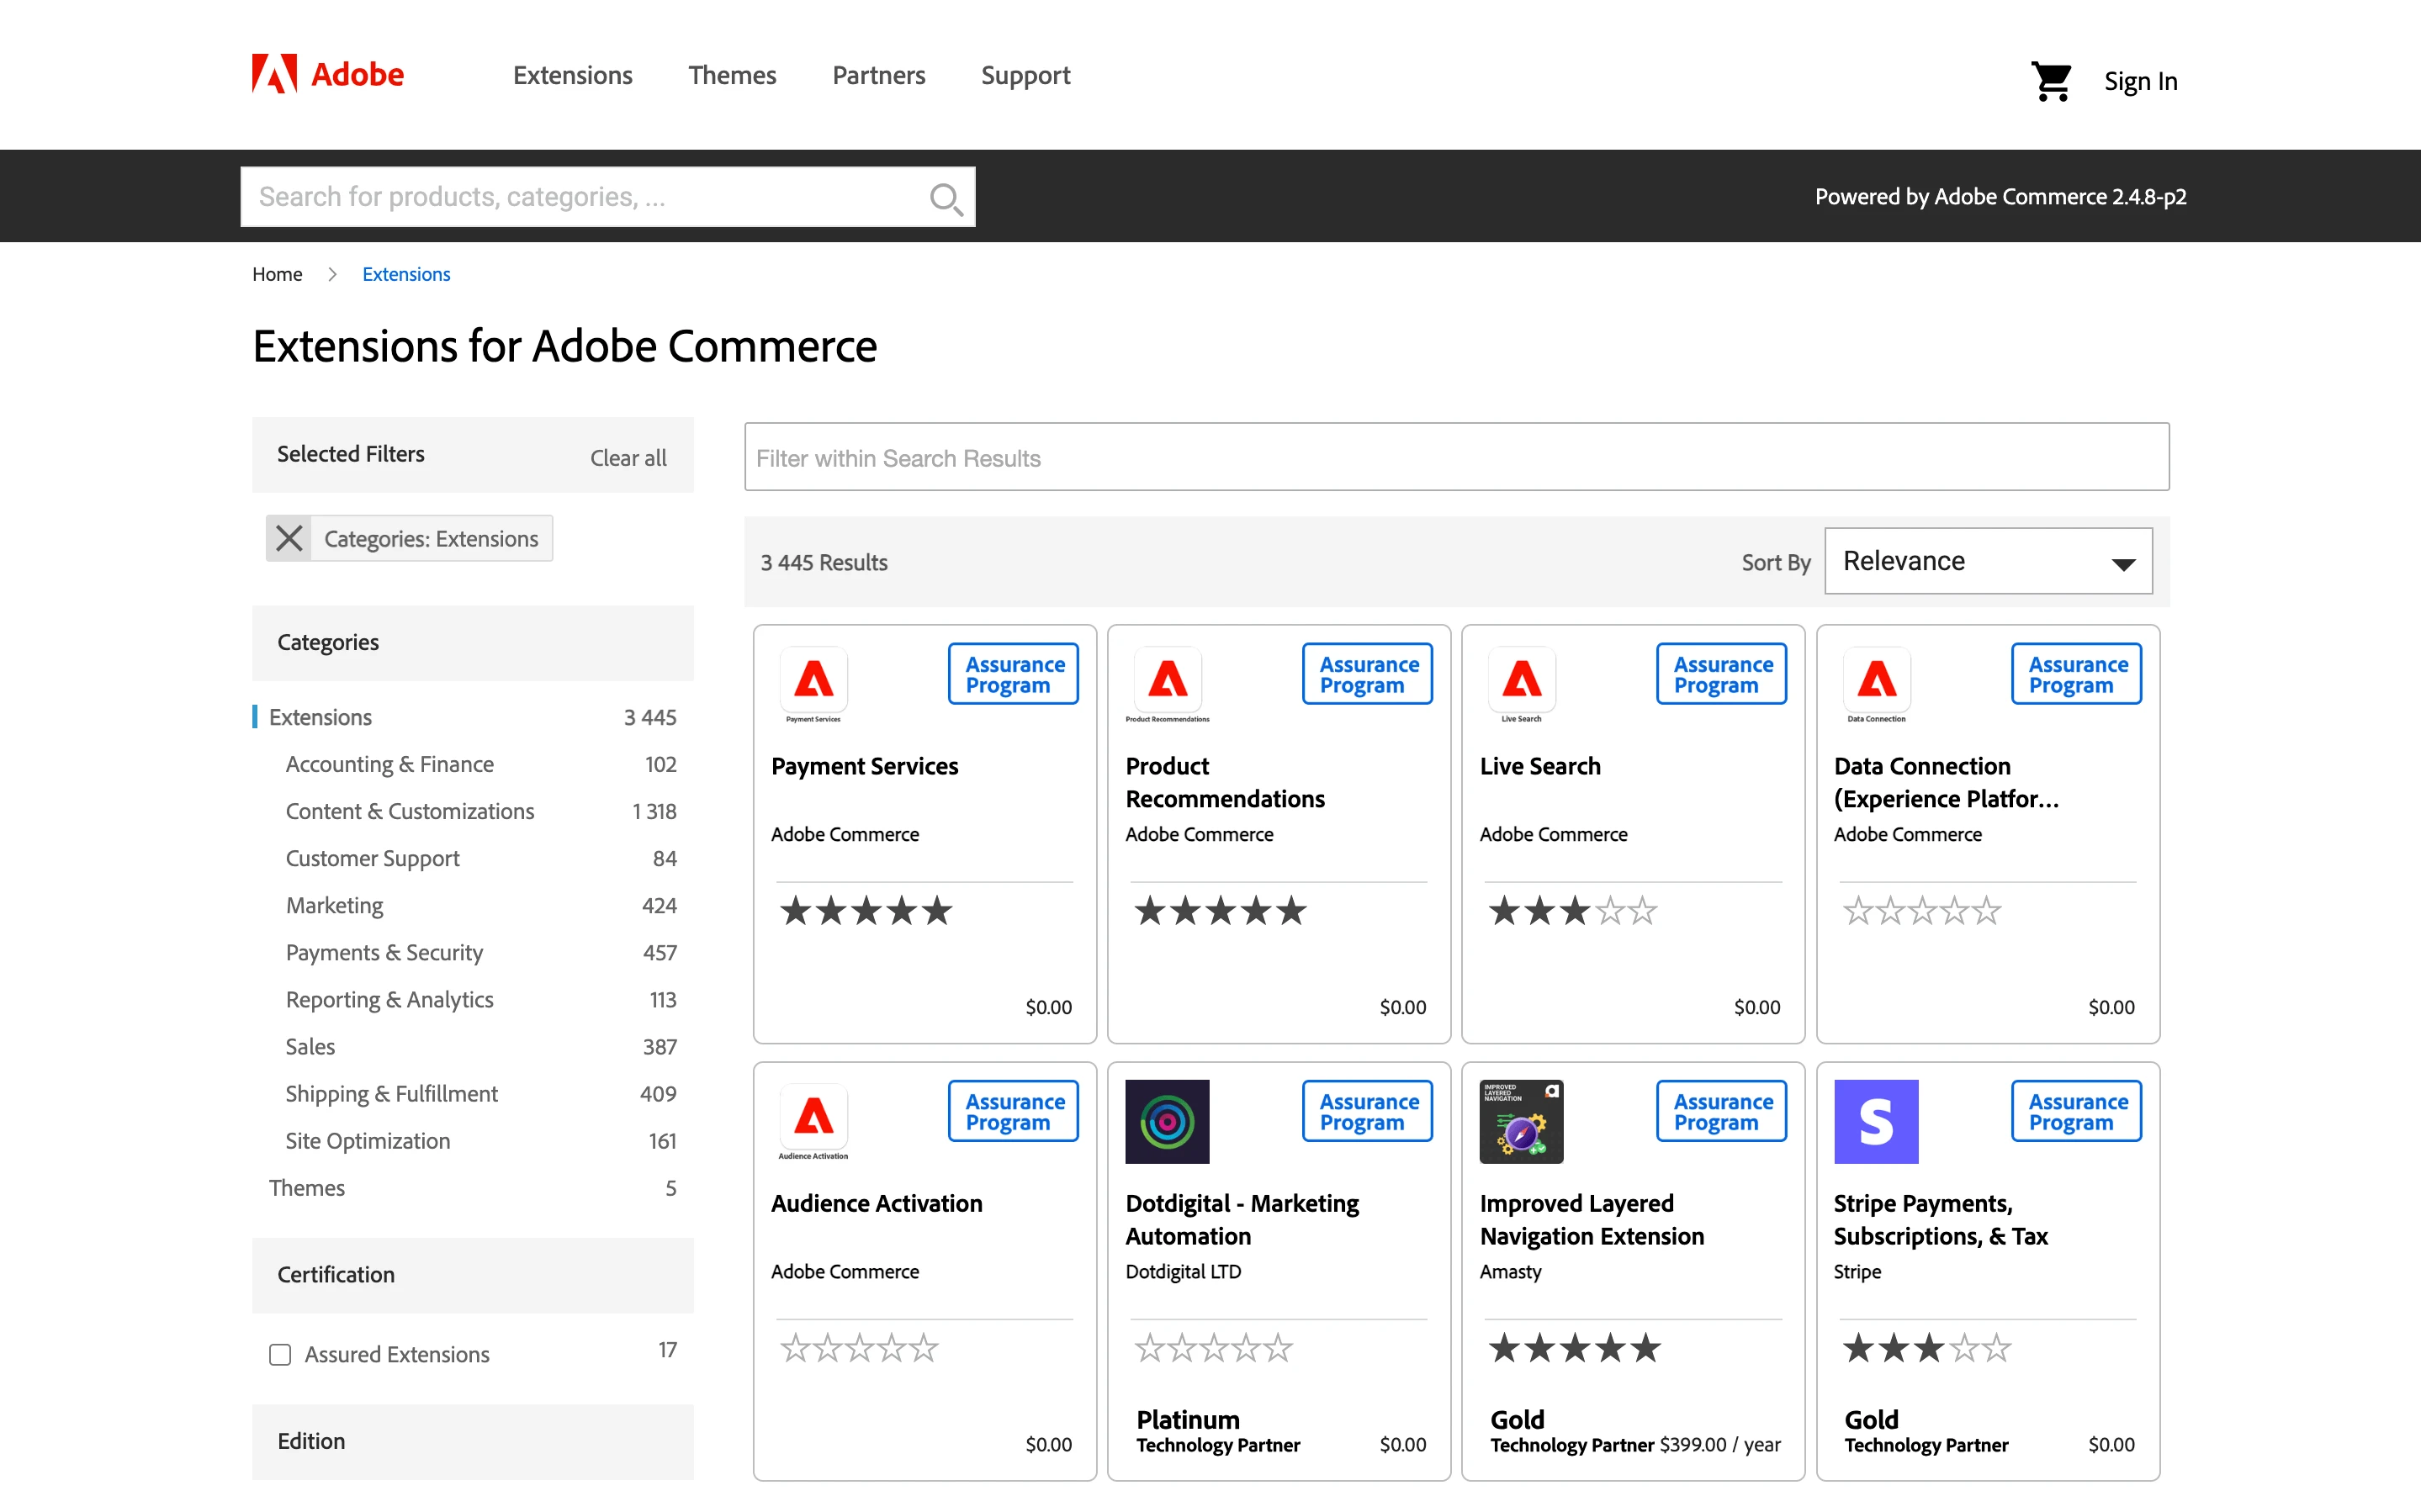The height and width of the screenshot is (1512, 2421).
Task: Click the Audience Activation extension icon
Action: point(813,1121)
